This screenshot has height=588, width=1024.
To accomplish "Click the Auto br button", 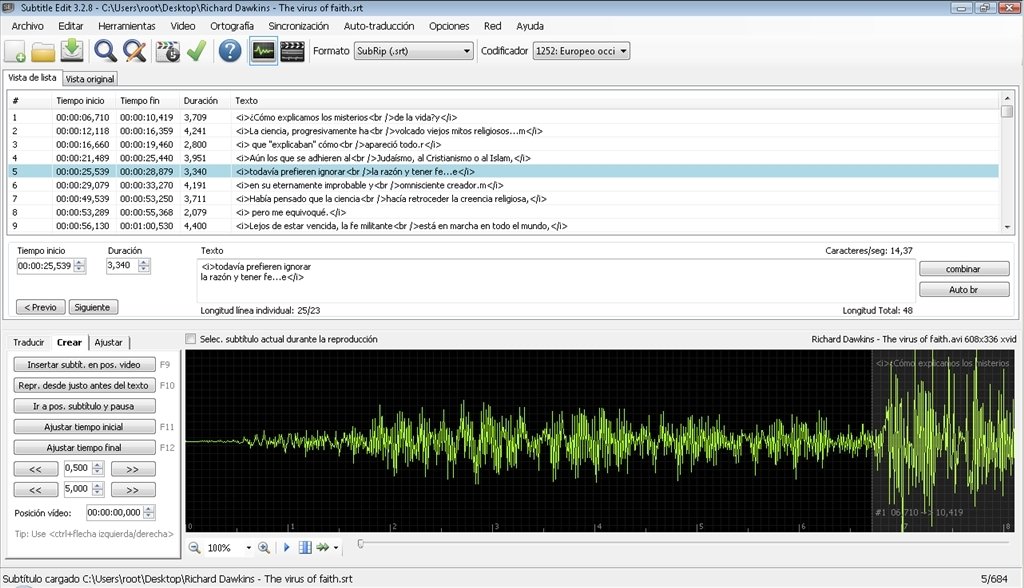I will point(964,289).
